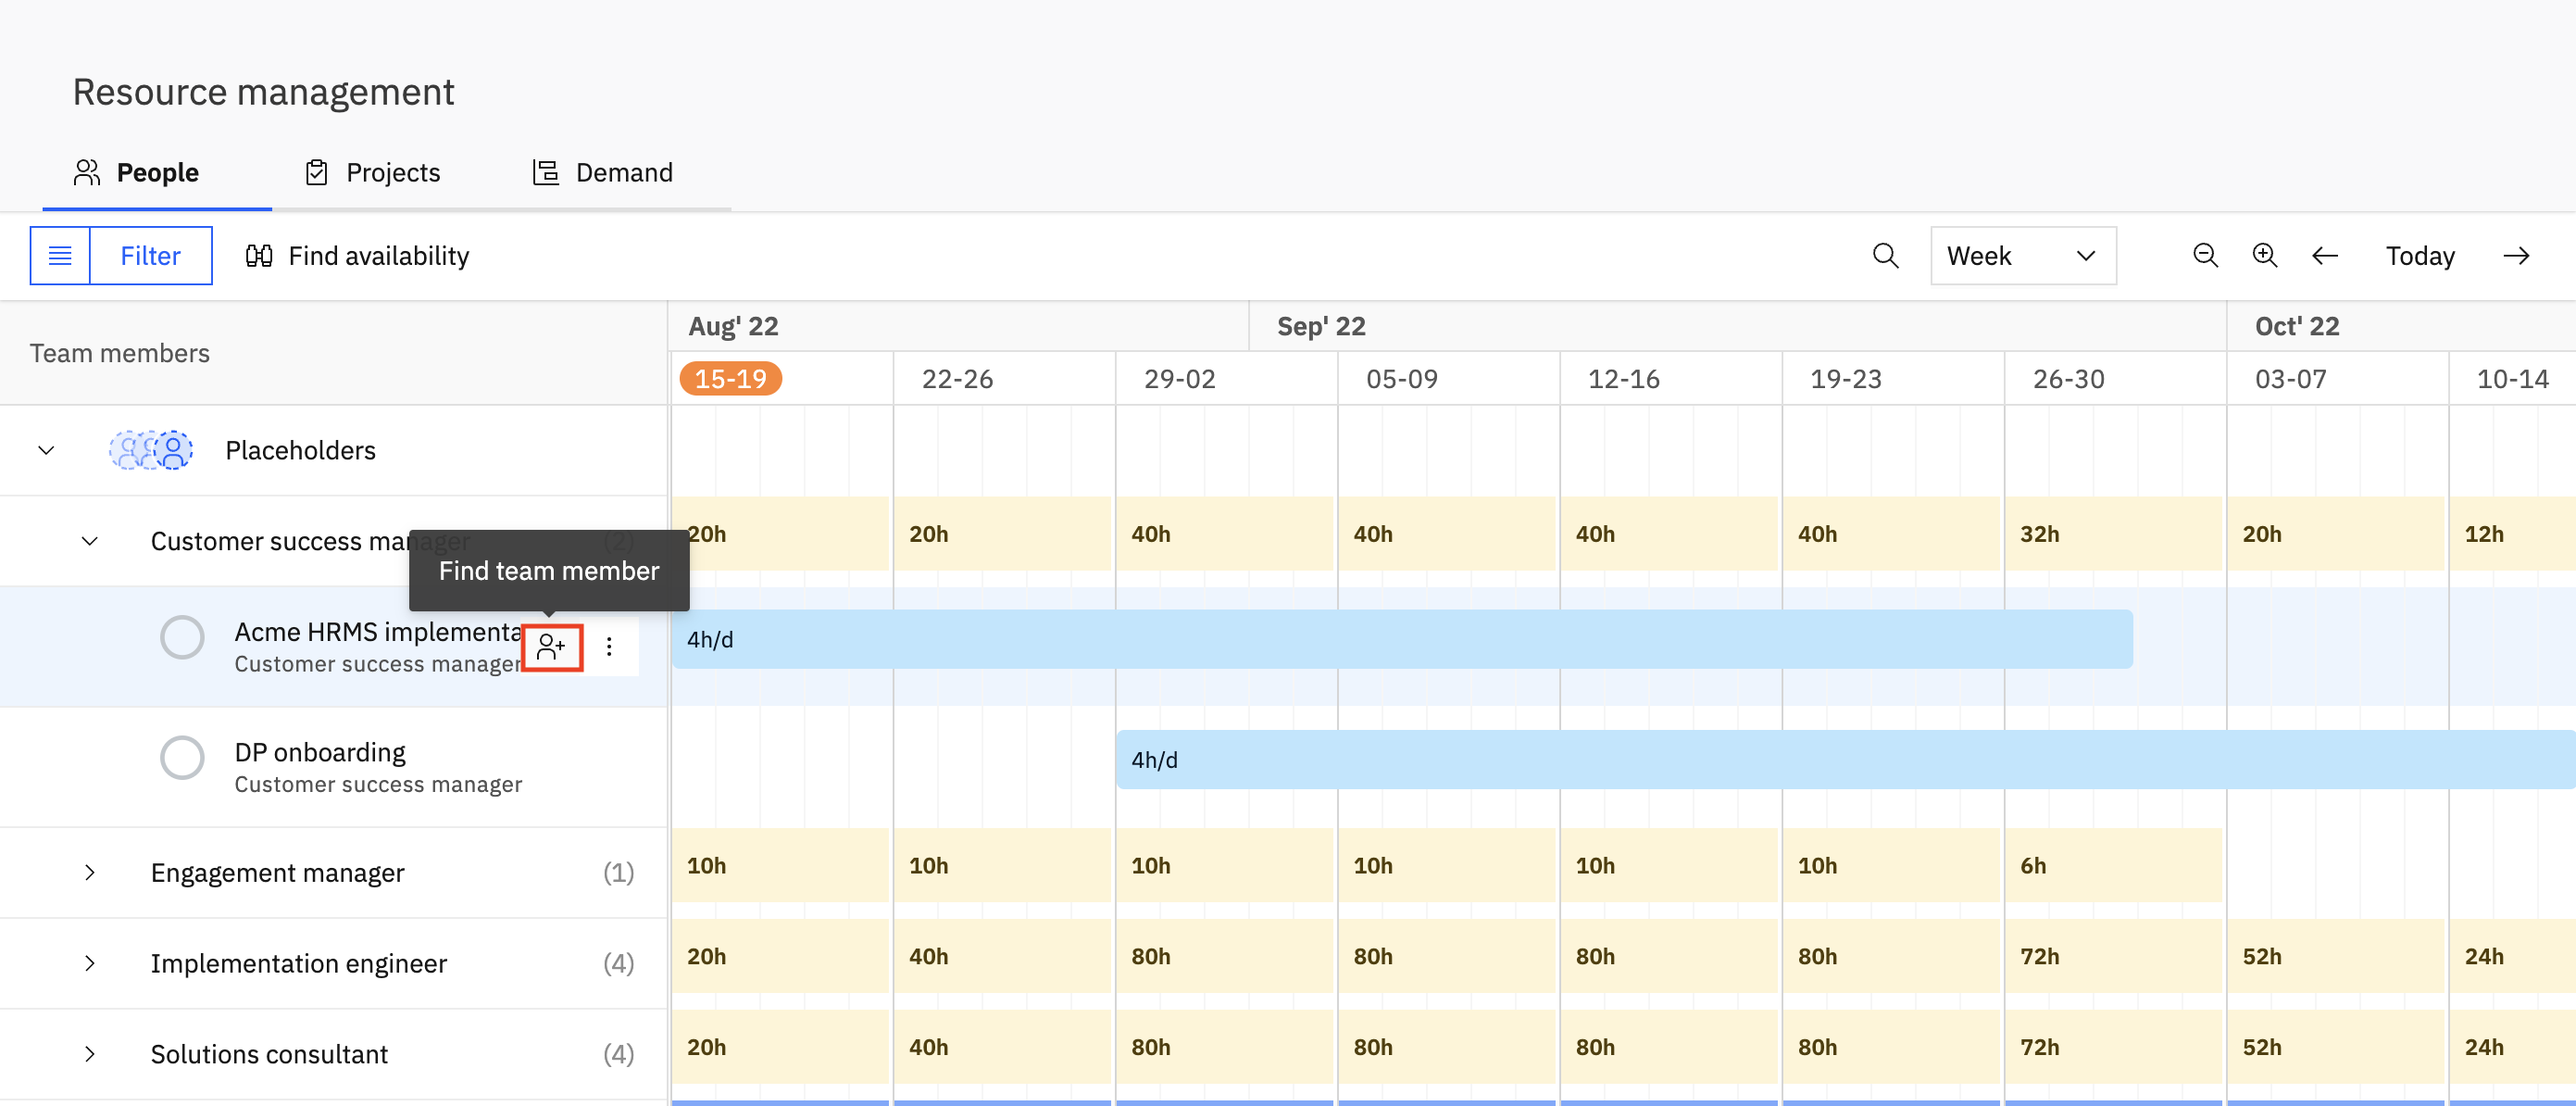This screenshot has height=1106, width=2576.
Task: Open the three-dot menu for Acme HRMS
Action: [x=609, y=647]
